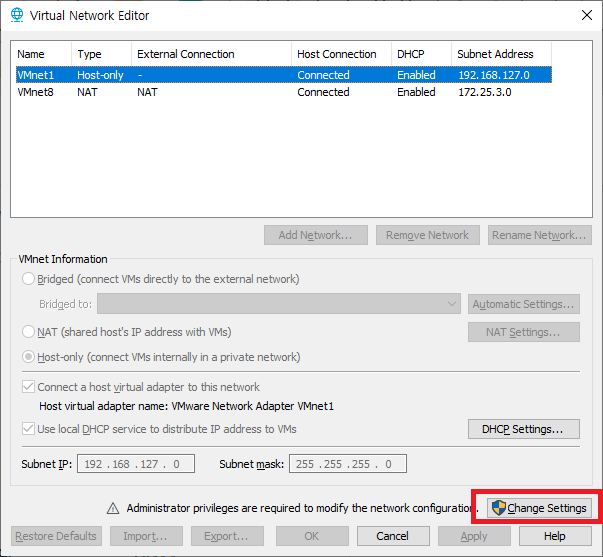
Task: Click the Connected host cell for VMnet8
Action: click(x=323, y=92)
